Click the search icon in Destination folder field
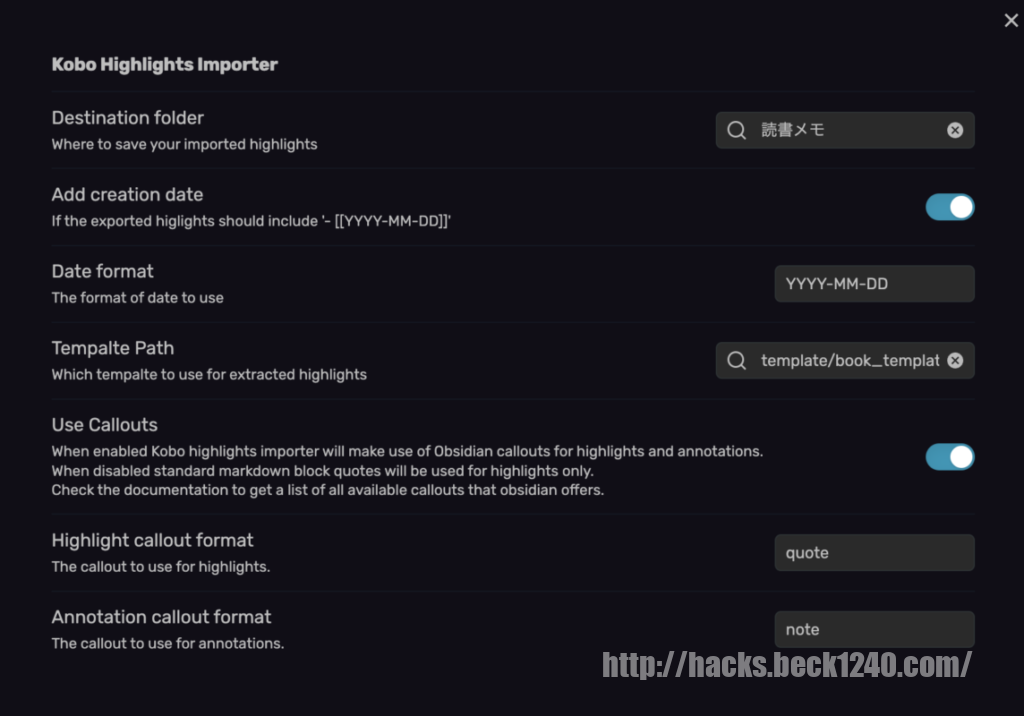Screen dimensions: 1024x716 (736, 130)
